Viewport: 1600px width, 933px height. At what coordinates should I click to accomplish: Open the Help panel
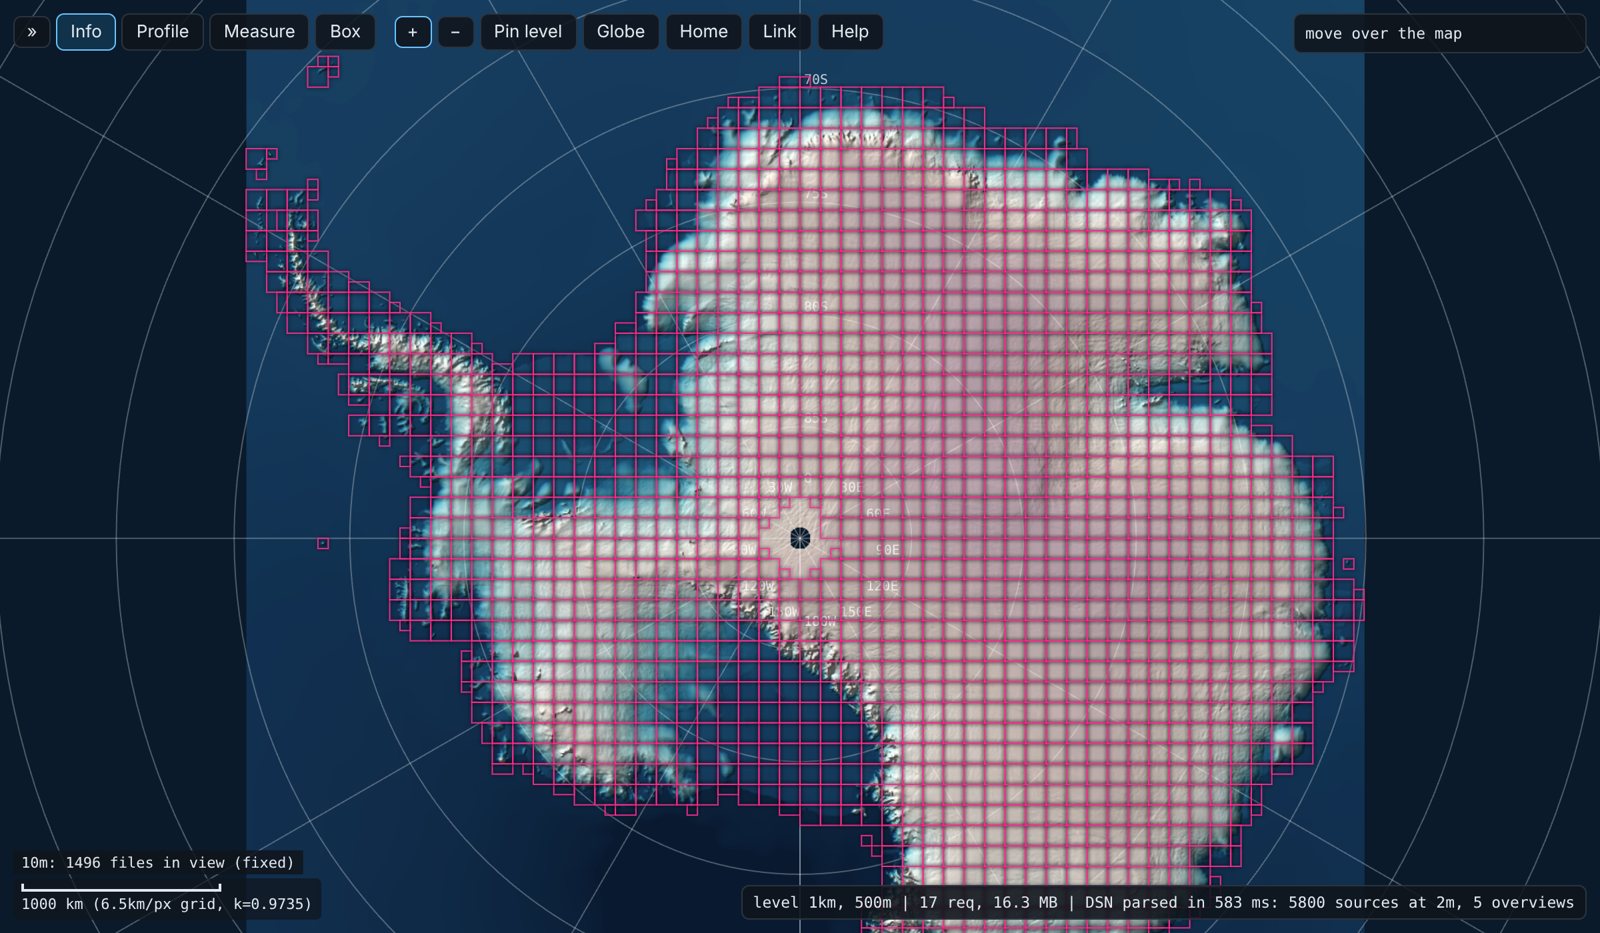(850, 32)
